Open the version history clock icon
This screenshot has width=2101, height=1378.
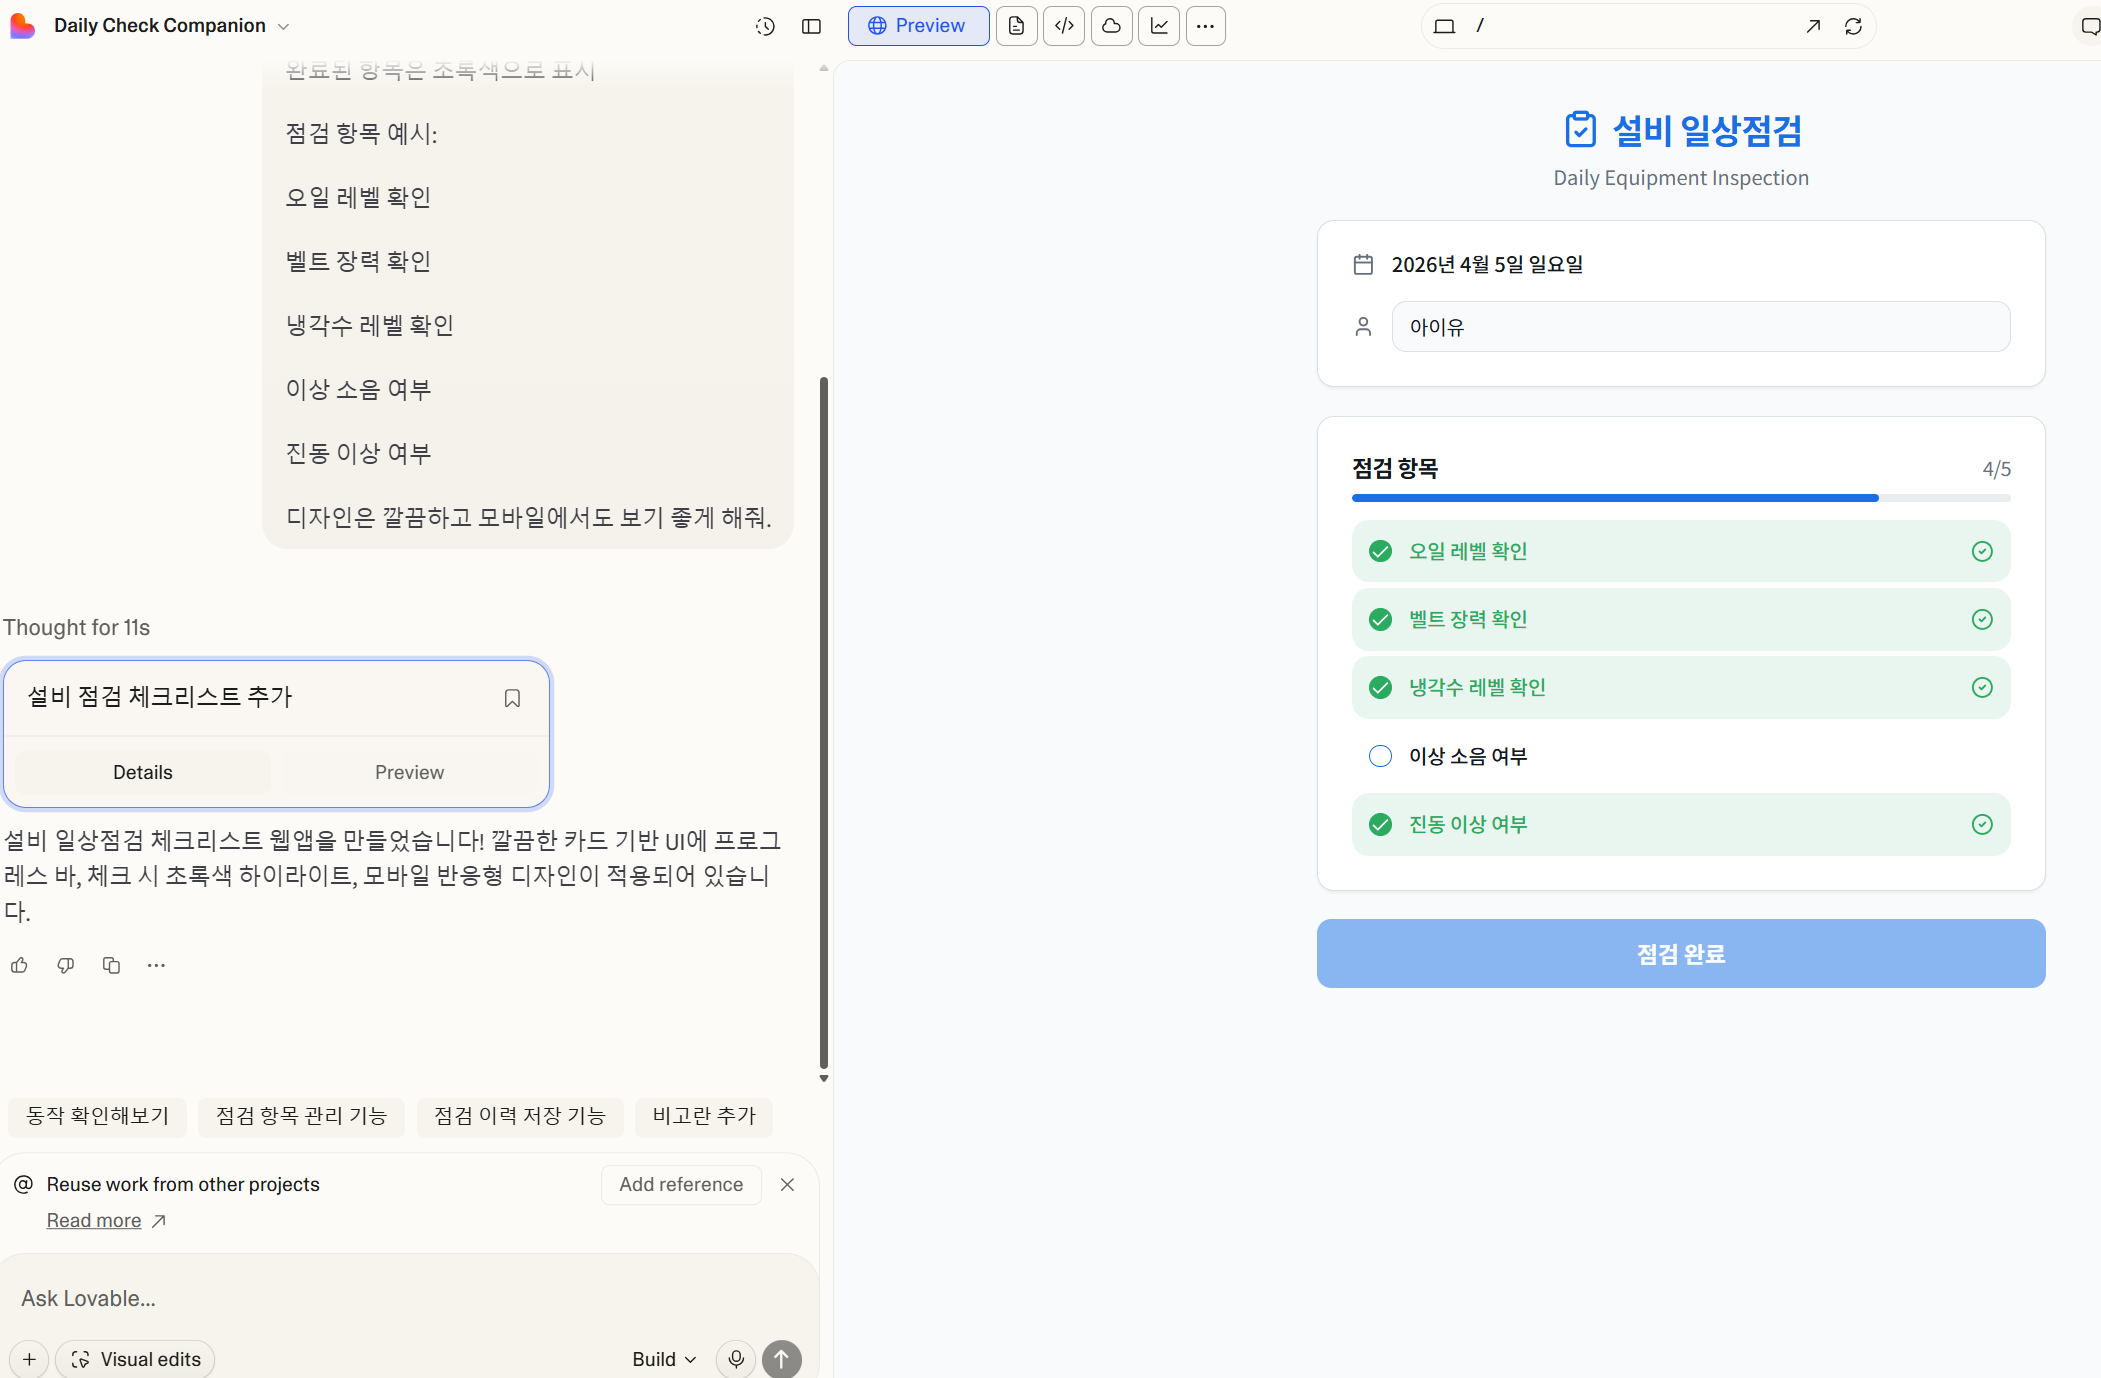pyautogui.click(x=765, y=26)
